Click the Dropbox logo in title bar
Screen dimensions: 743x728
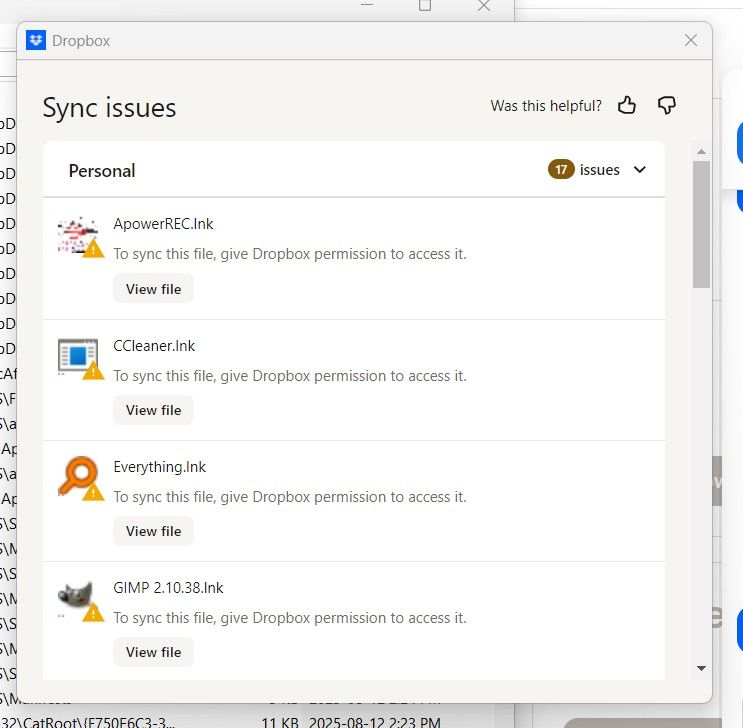[x=36, y=40]
